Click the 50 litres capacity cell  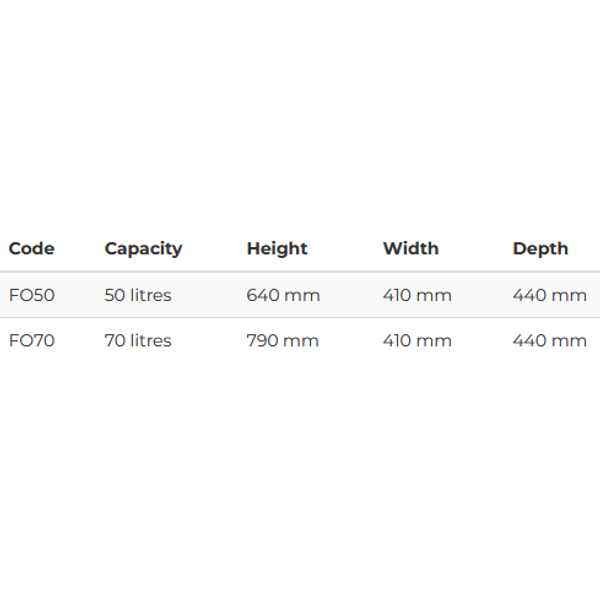(x=138, y=295)
